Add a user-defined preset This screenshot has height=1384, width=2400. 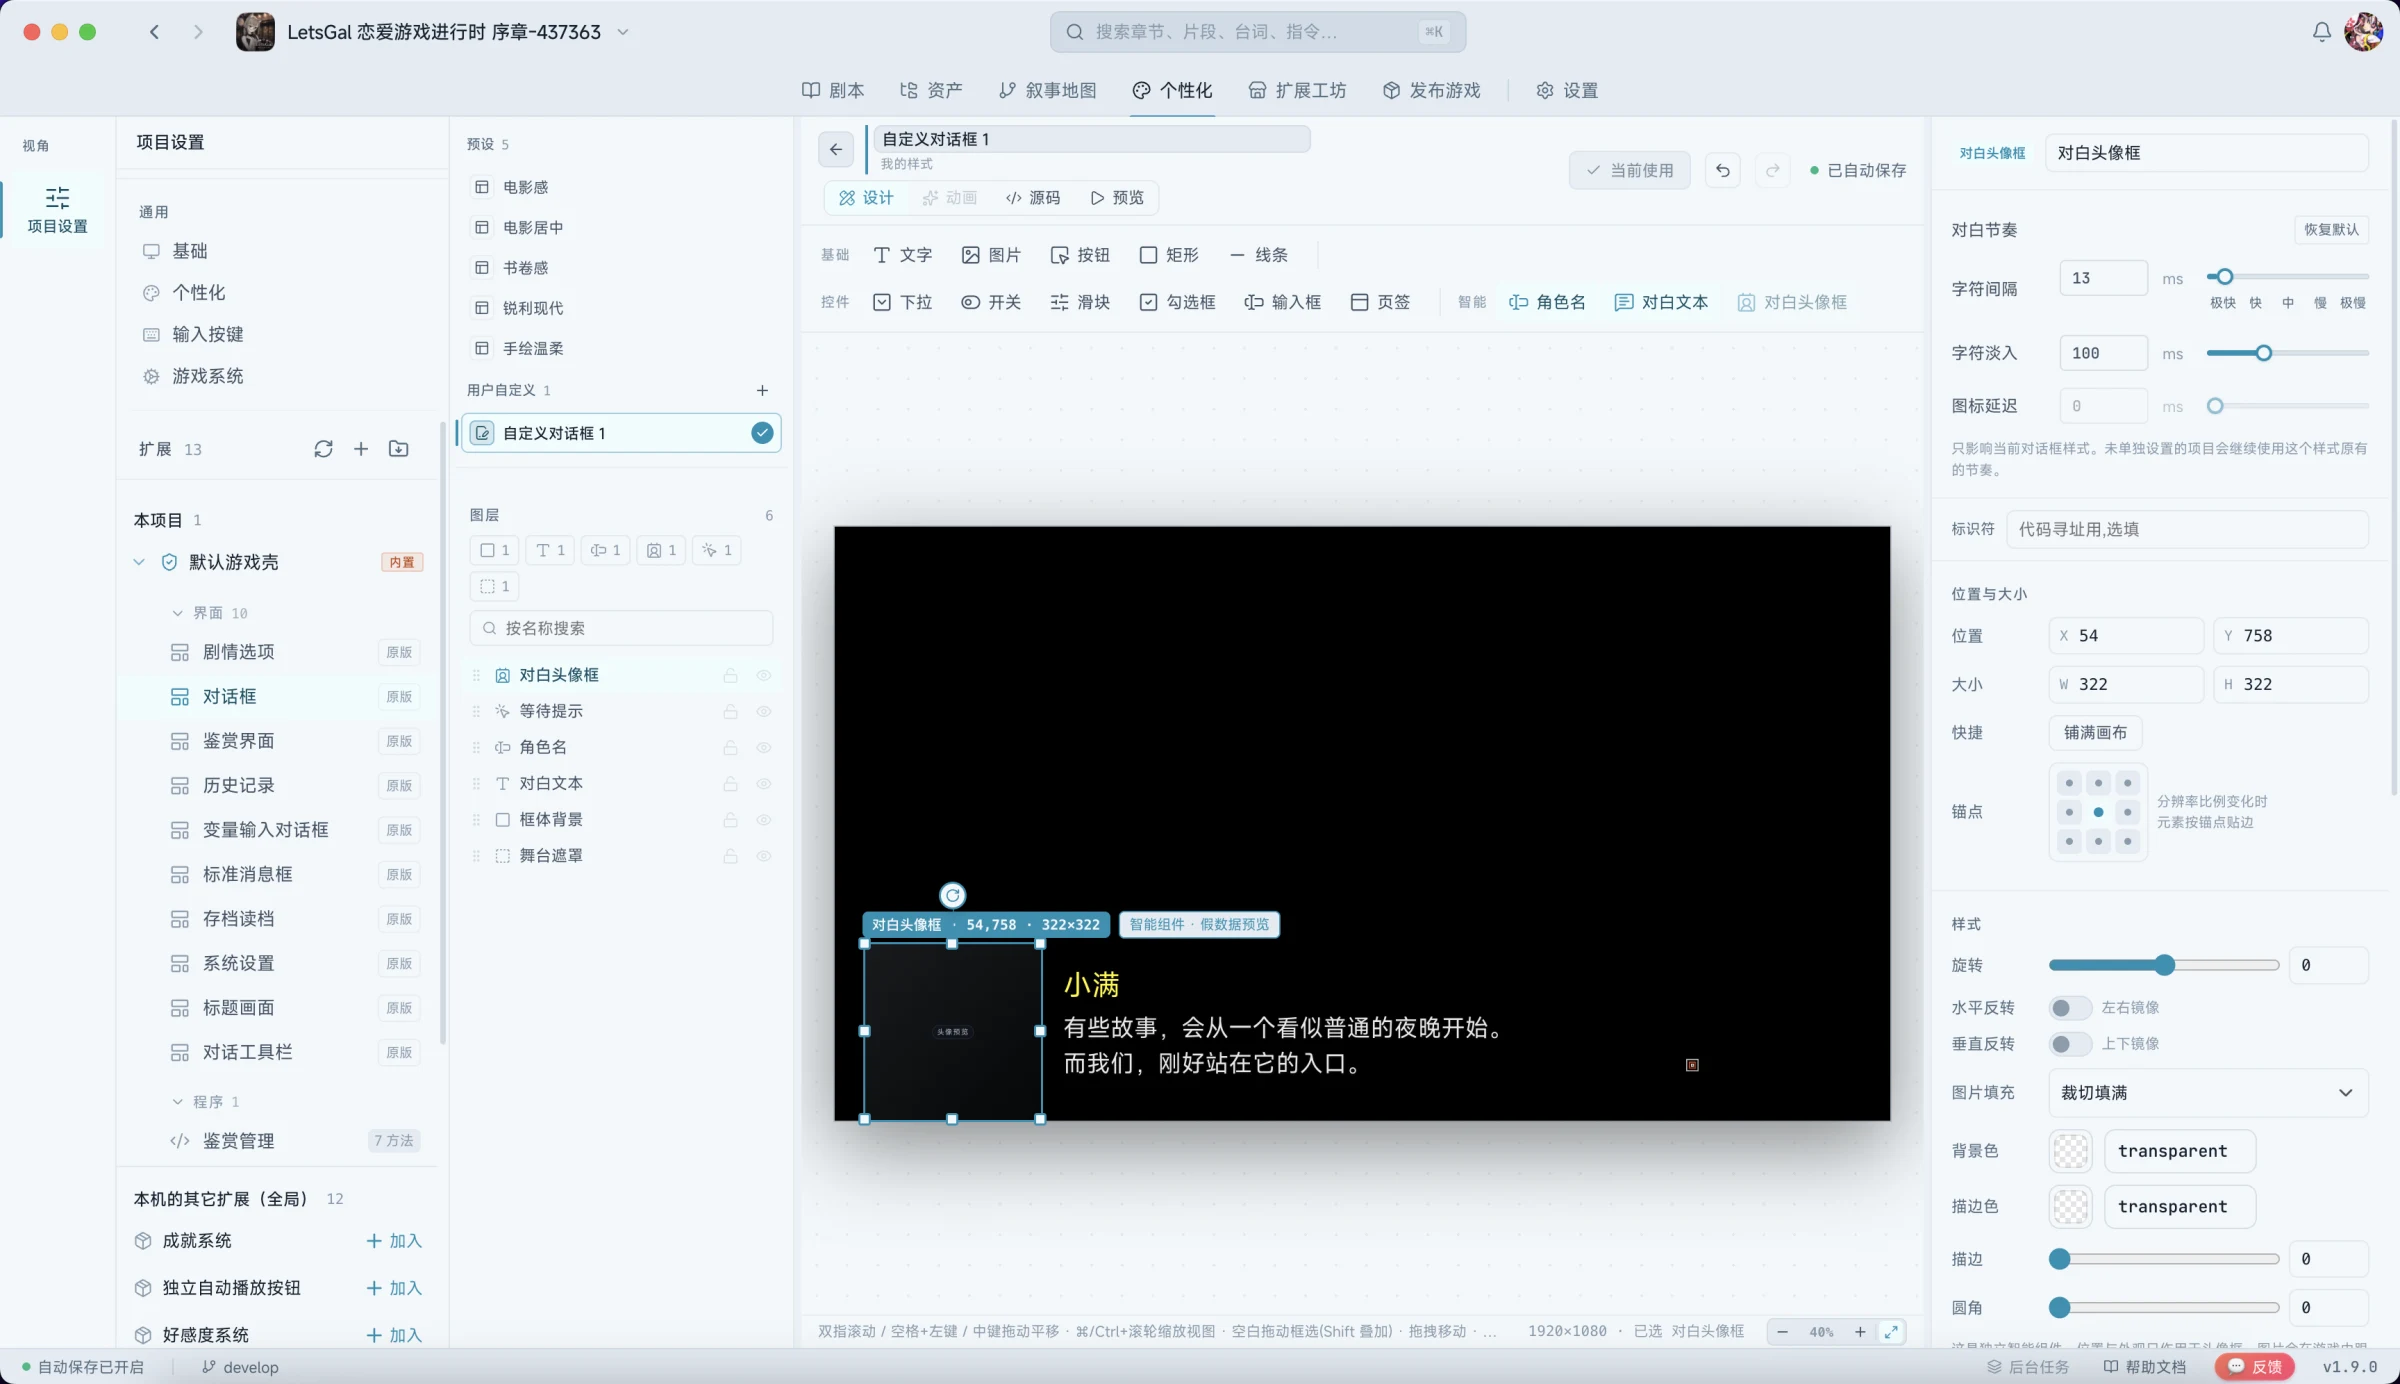(x=762, y=390)
